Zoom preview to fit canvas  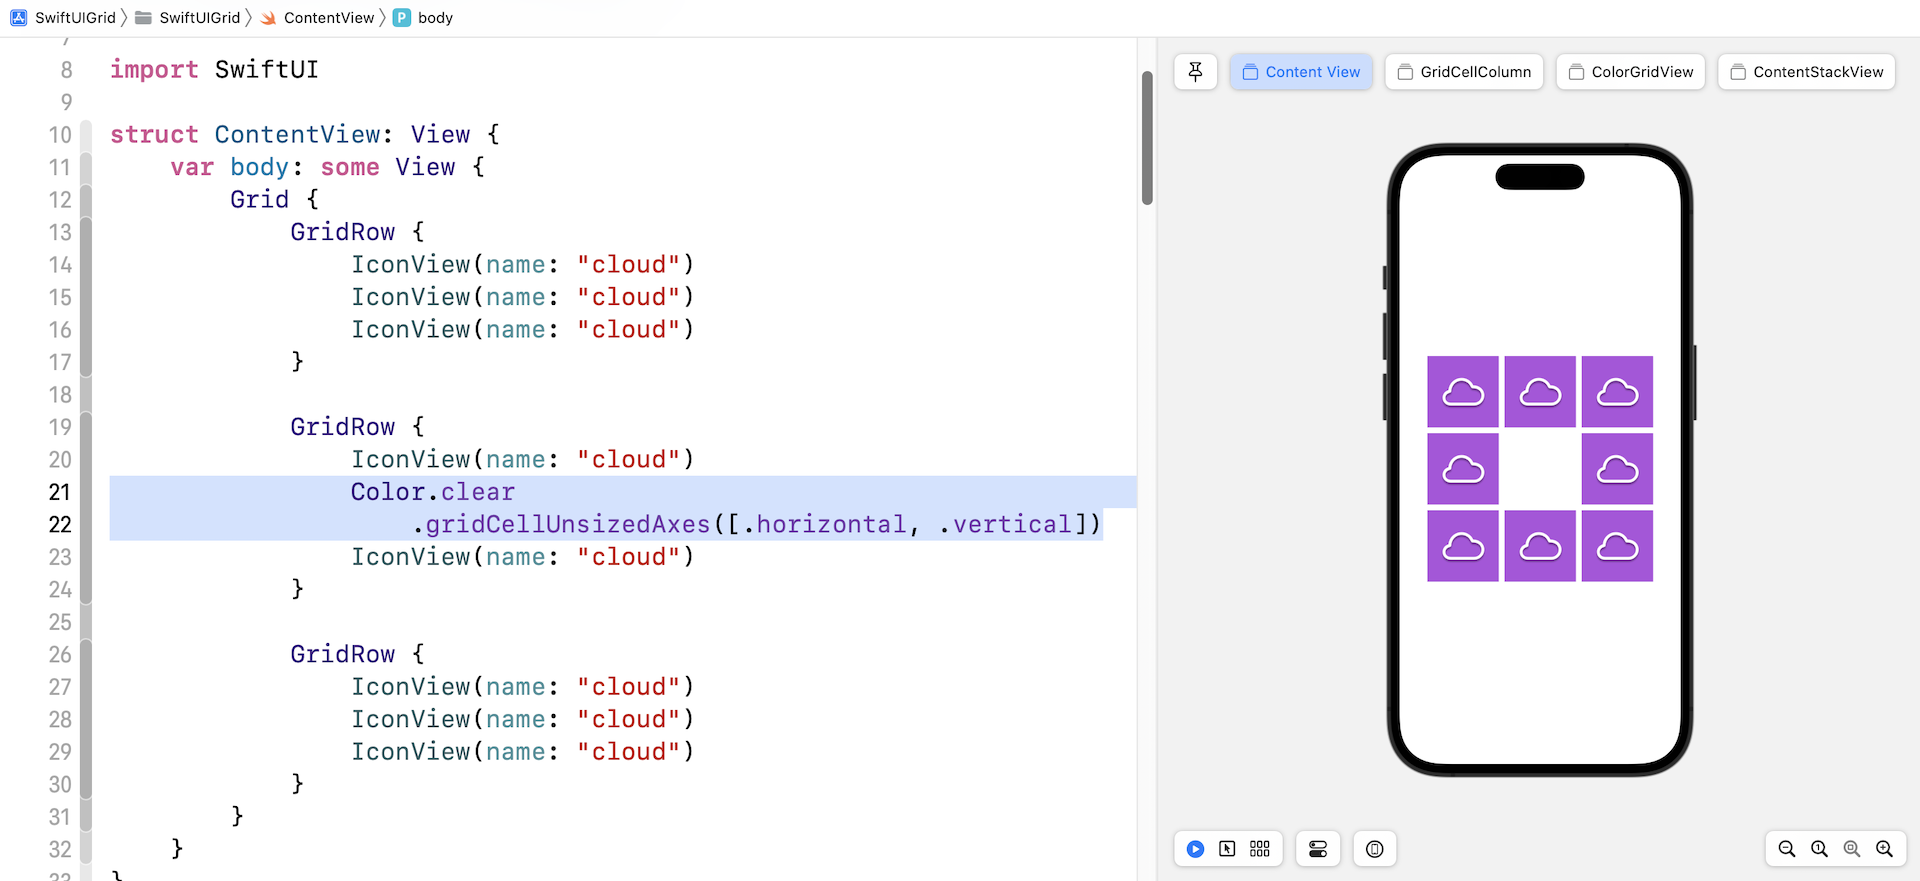click(1852, 849)
